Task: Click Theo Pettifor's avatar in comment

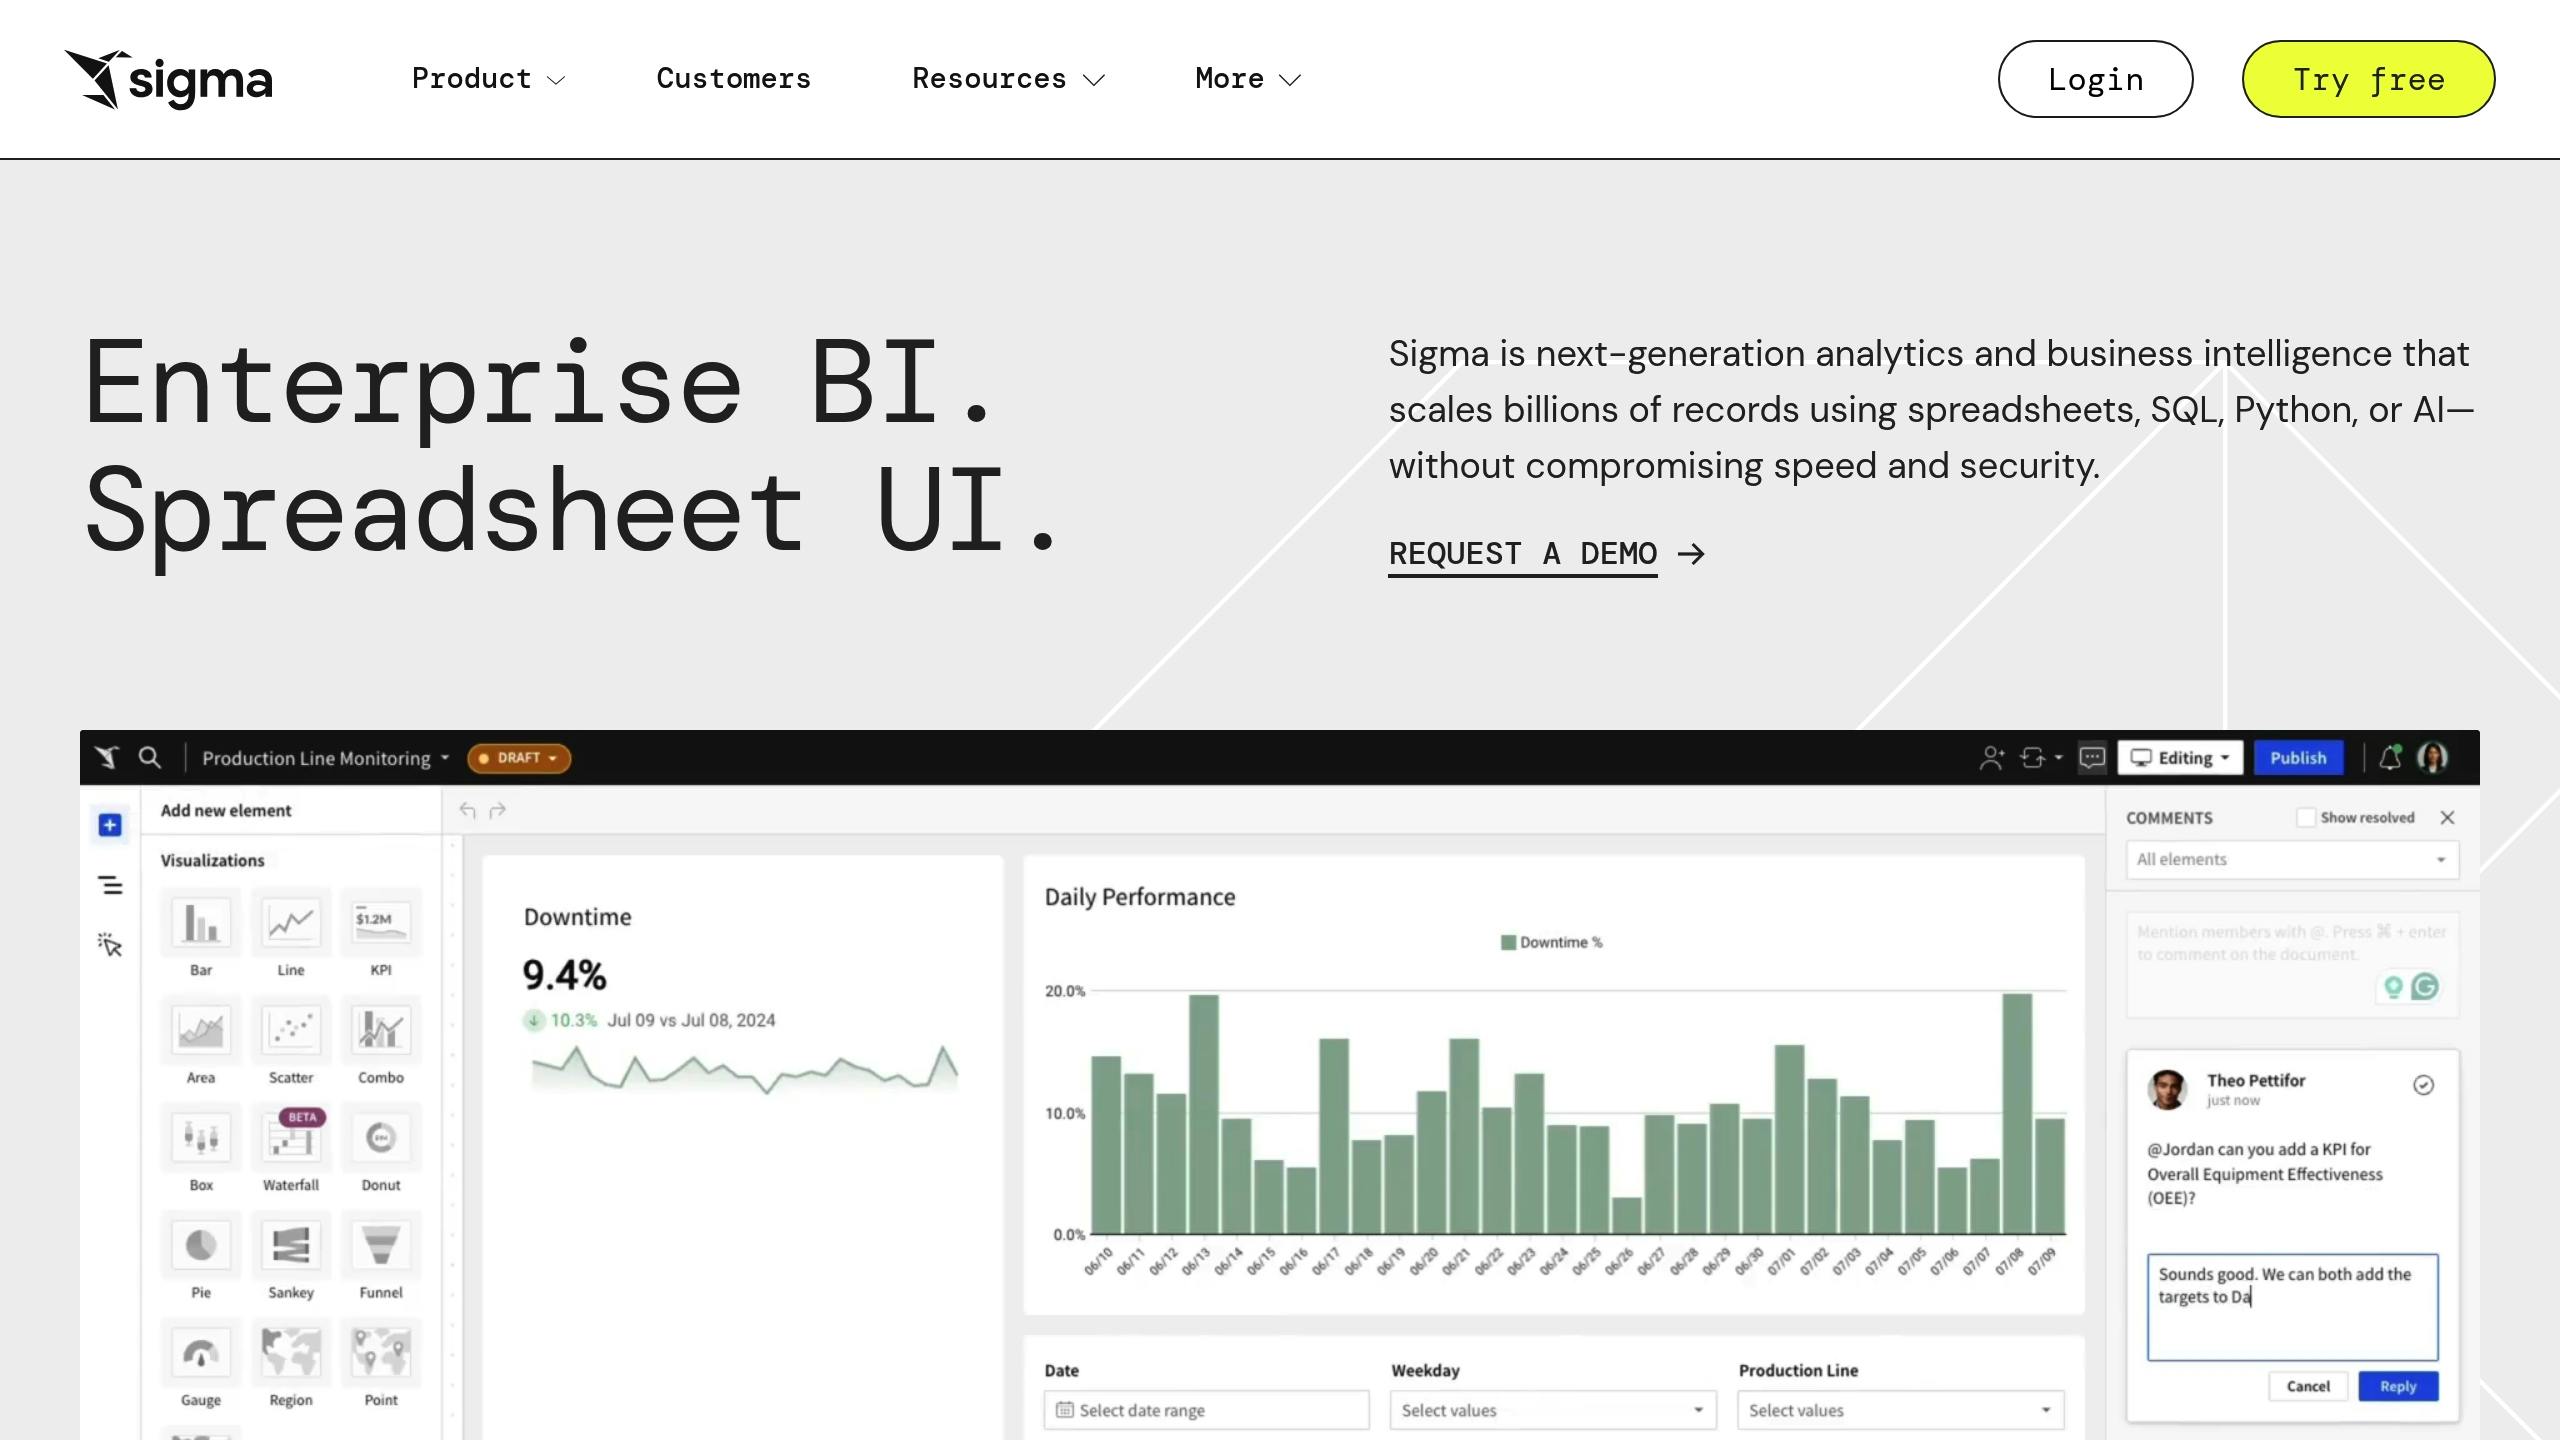Action: tap(2167, 1089)
